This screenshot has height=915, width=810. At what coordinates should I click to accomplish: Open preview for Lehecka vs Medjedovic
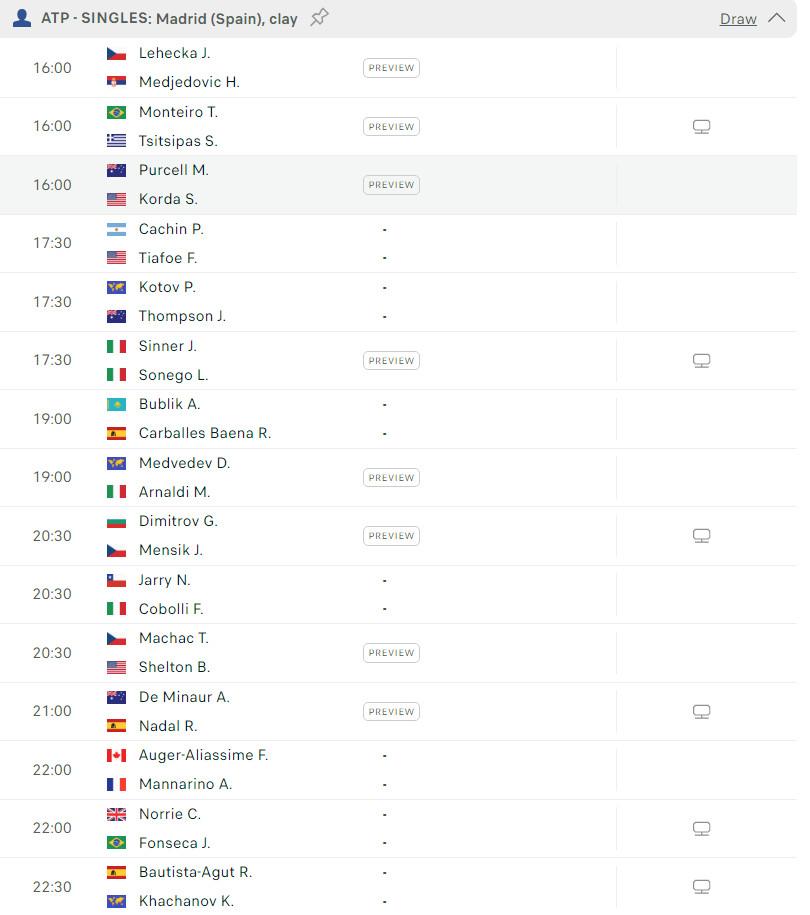pos(391,68)
